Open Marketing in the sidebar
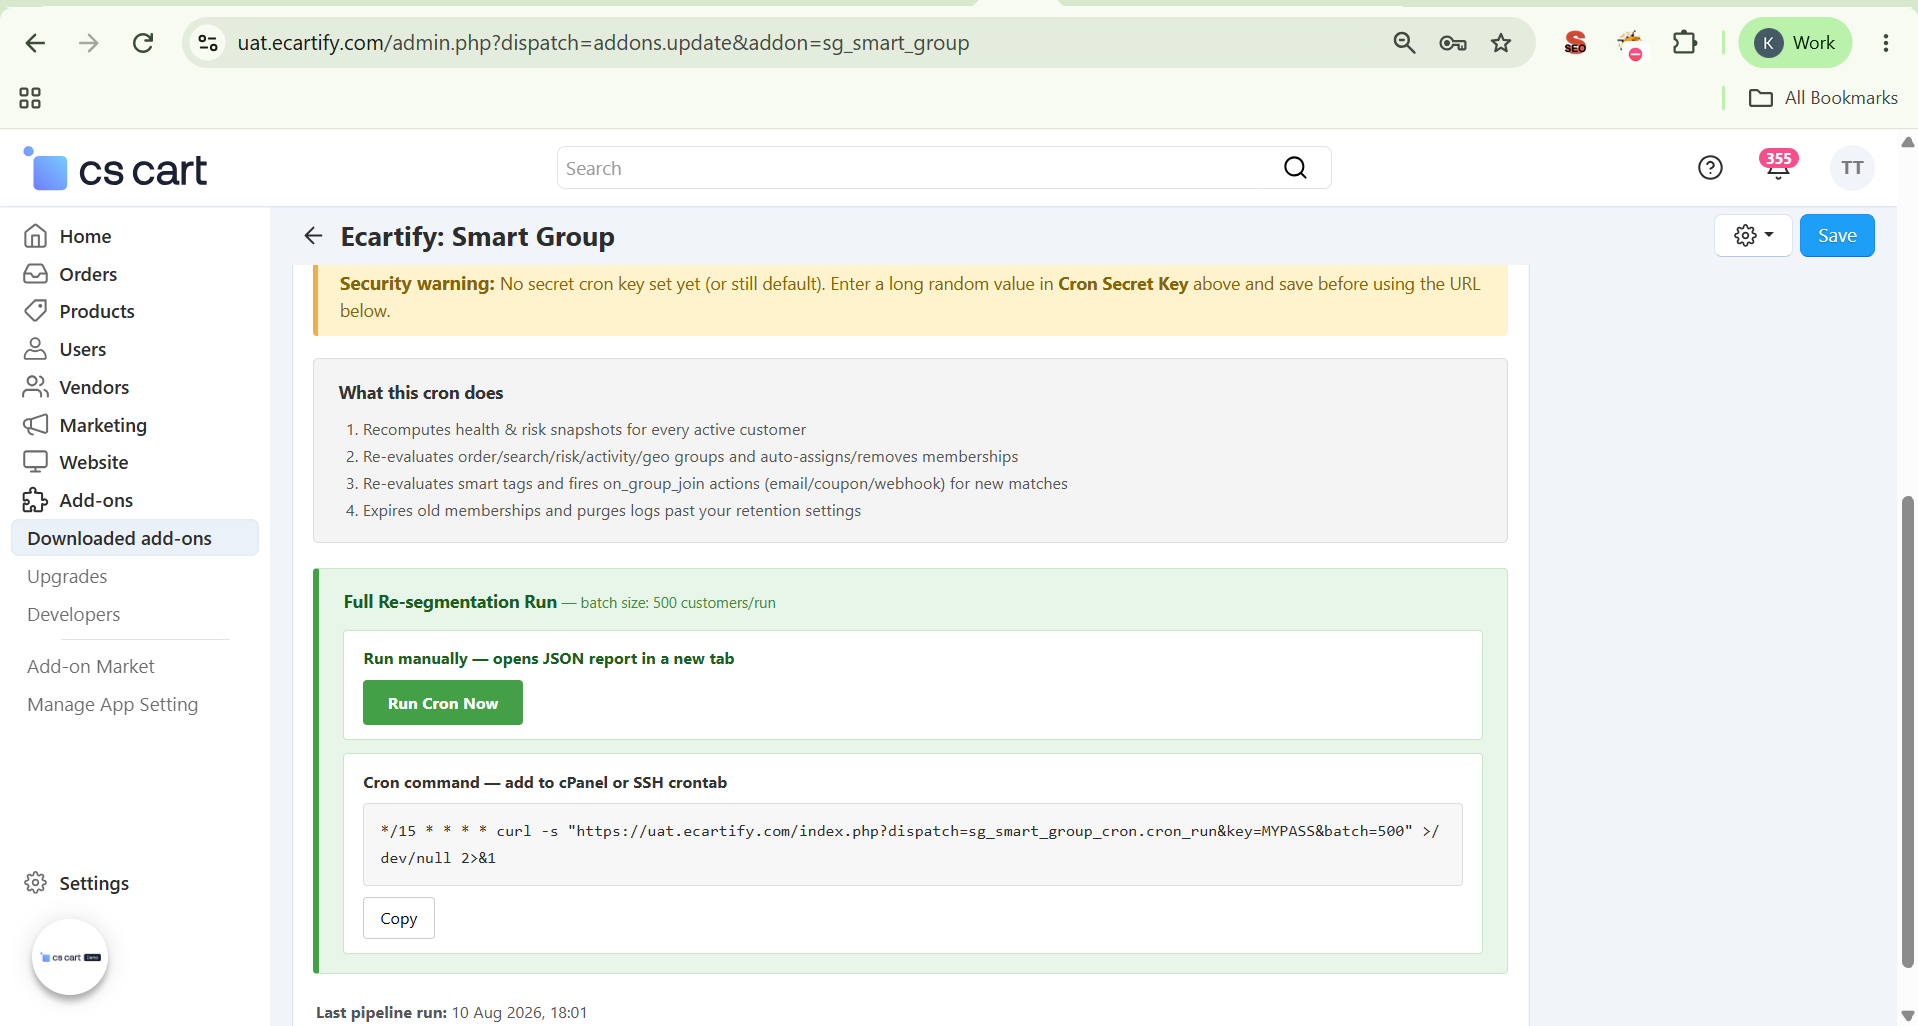Image resolution: width=1918 pixels, height=1026 pixels. [x=103, y=425]
